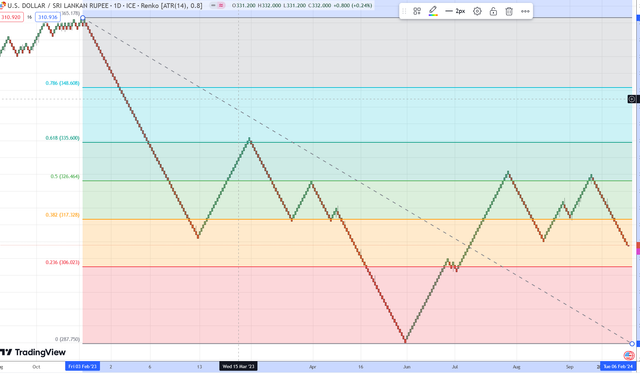
Task: Click the Aug label on time axis
Action: click(516, 367)
